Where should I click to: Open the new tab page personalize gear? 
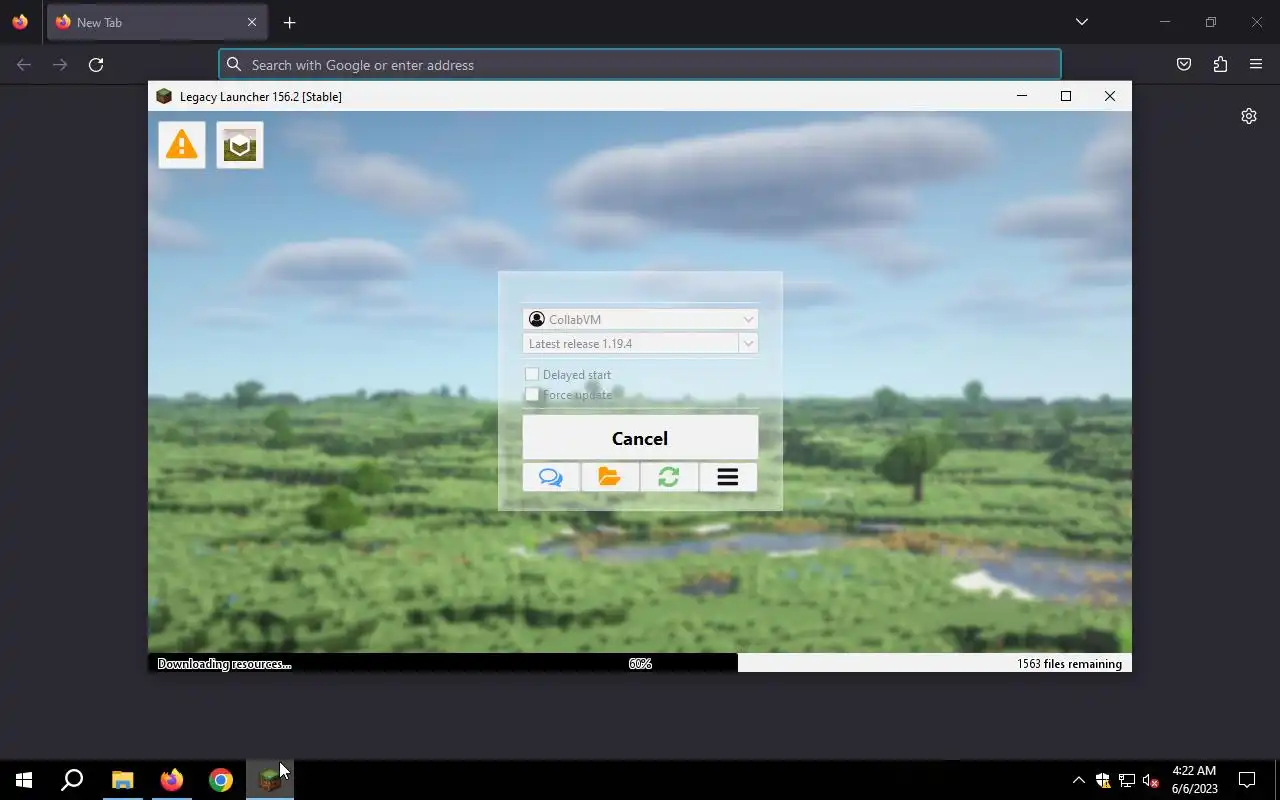click(x=1249, y=116)
